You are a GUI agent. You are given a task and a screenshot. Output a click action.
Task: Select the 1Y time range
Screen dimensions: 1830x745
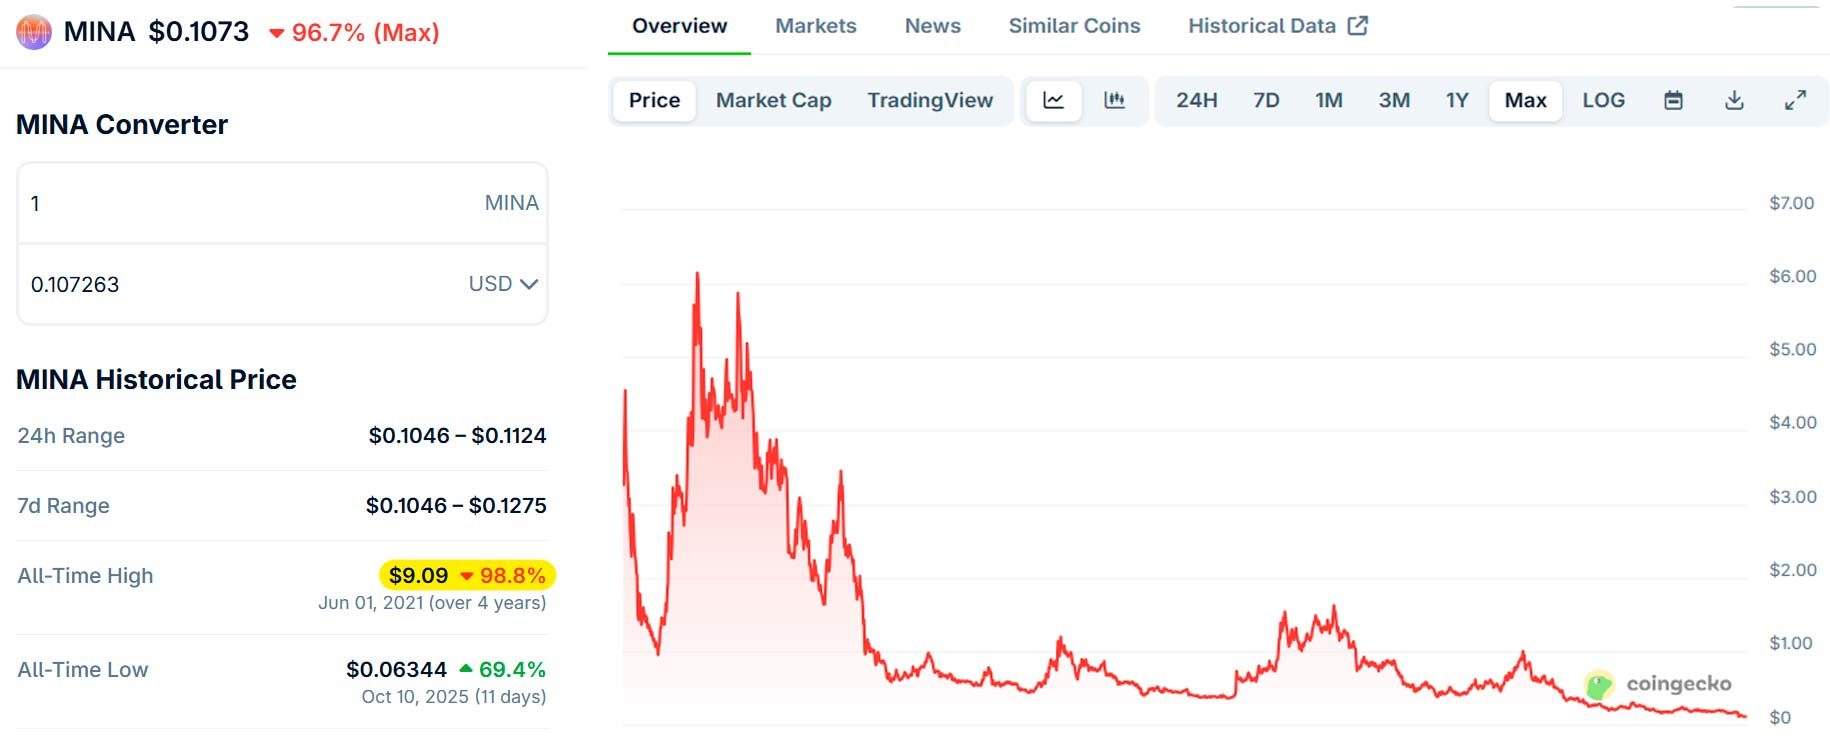click(1456, 100)
